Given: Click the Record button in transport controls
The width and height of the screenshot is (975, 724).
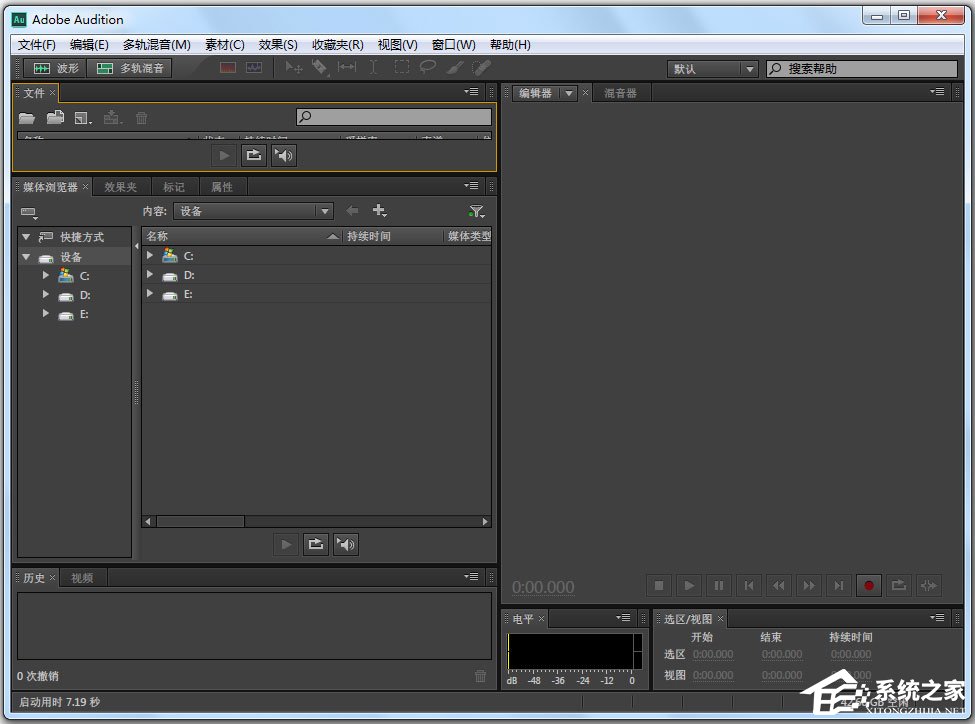Looking at the screenshot, I should tap(869, 585).
